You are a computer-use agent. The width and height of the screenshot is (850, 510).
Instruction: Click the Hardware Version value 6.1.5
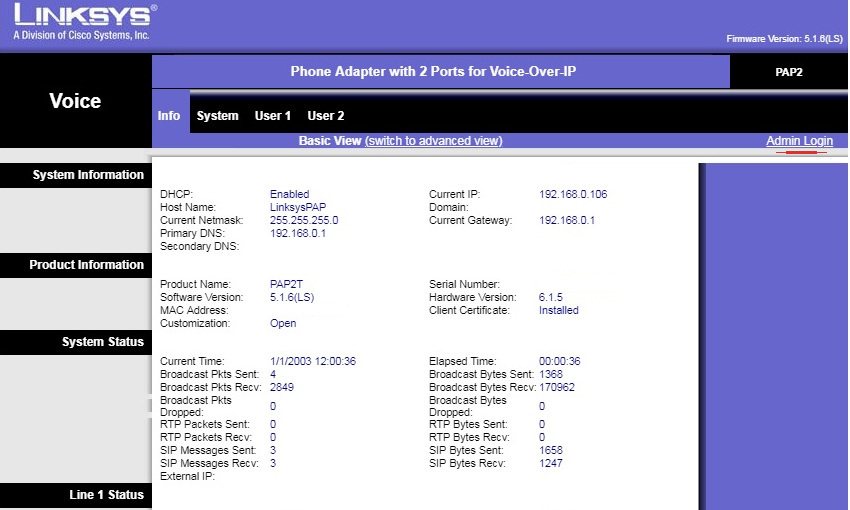coord(550,297)
